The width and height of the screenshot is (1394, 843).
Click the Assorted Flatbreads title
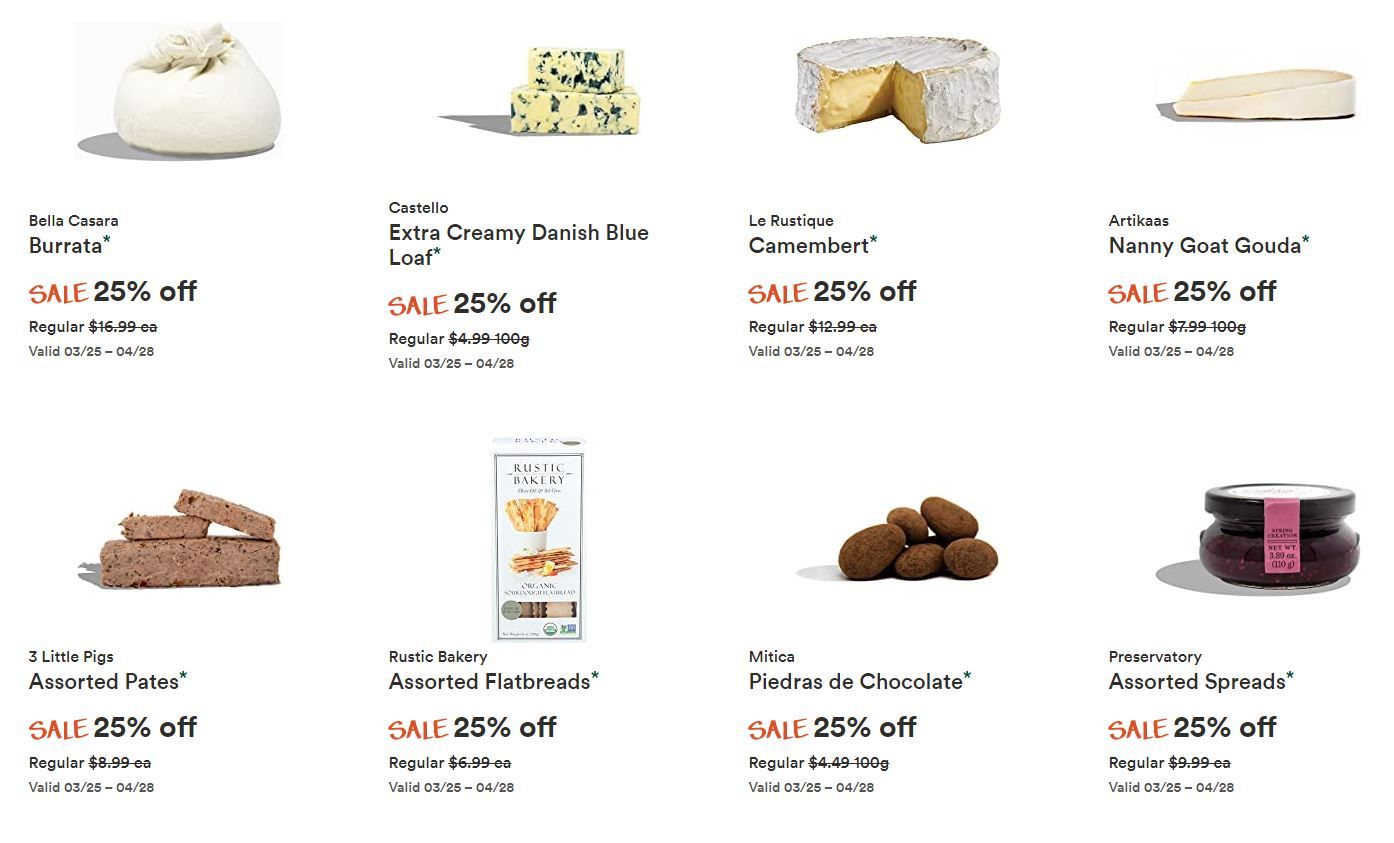(x=494, y=681)
